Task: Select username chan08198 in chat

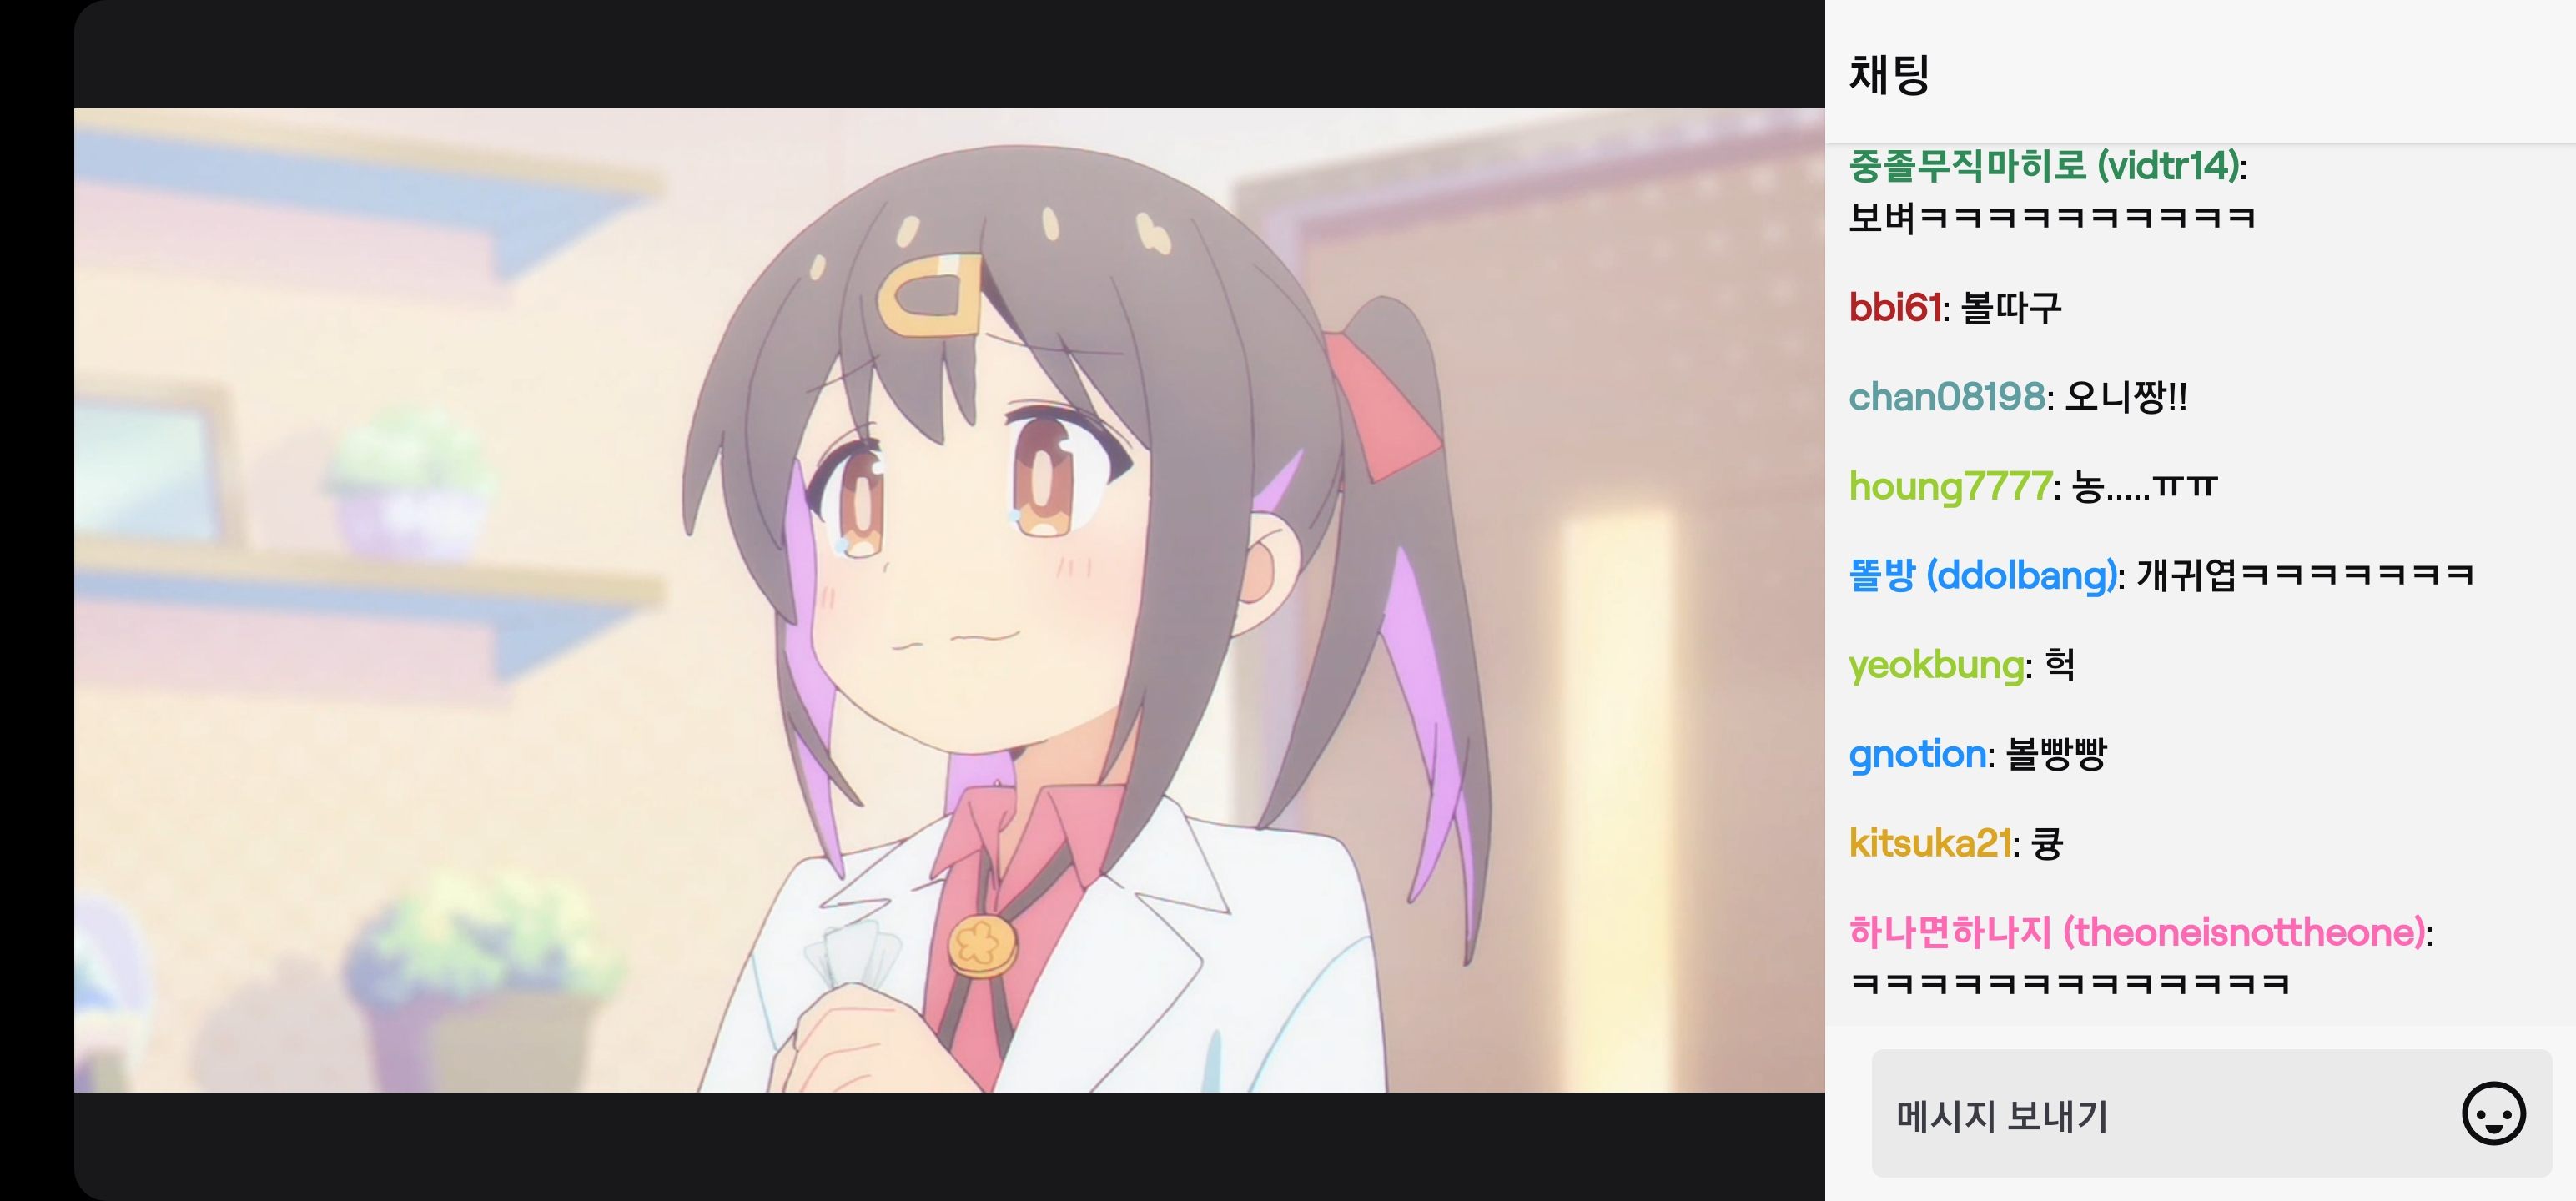Action: (x=1946, y=397)
